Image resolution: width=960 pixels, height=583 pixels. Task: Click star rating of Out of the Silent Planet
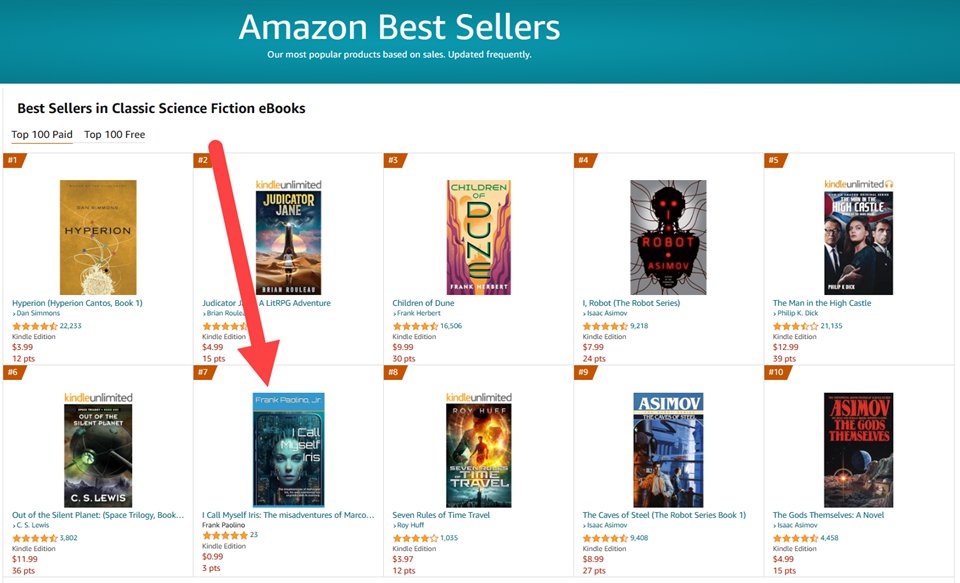35,538
